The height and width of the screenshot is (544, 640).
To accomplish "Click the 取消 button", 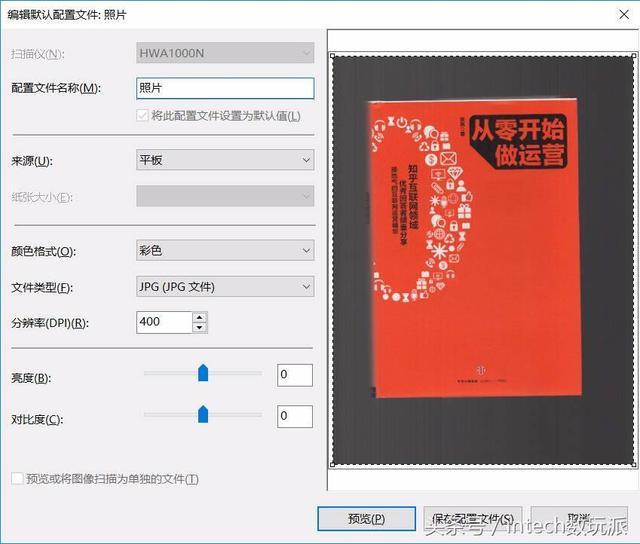I will click(x=579, y=519).
